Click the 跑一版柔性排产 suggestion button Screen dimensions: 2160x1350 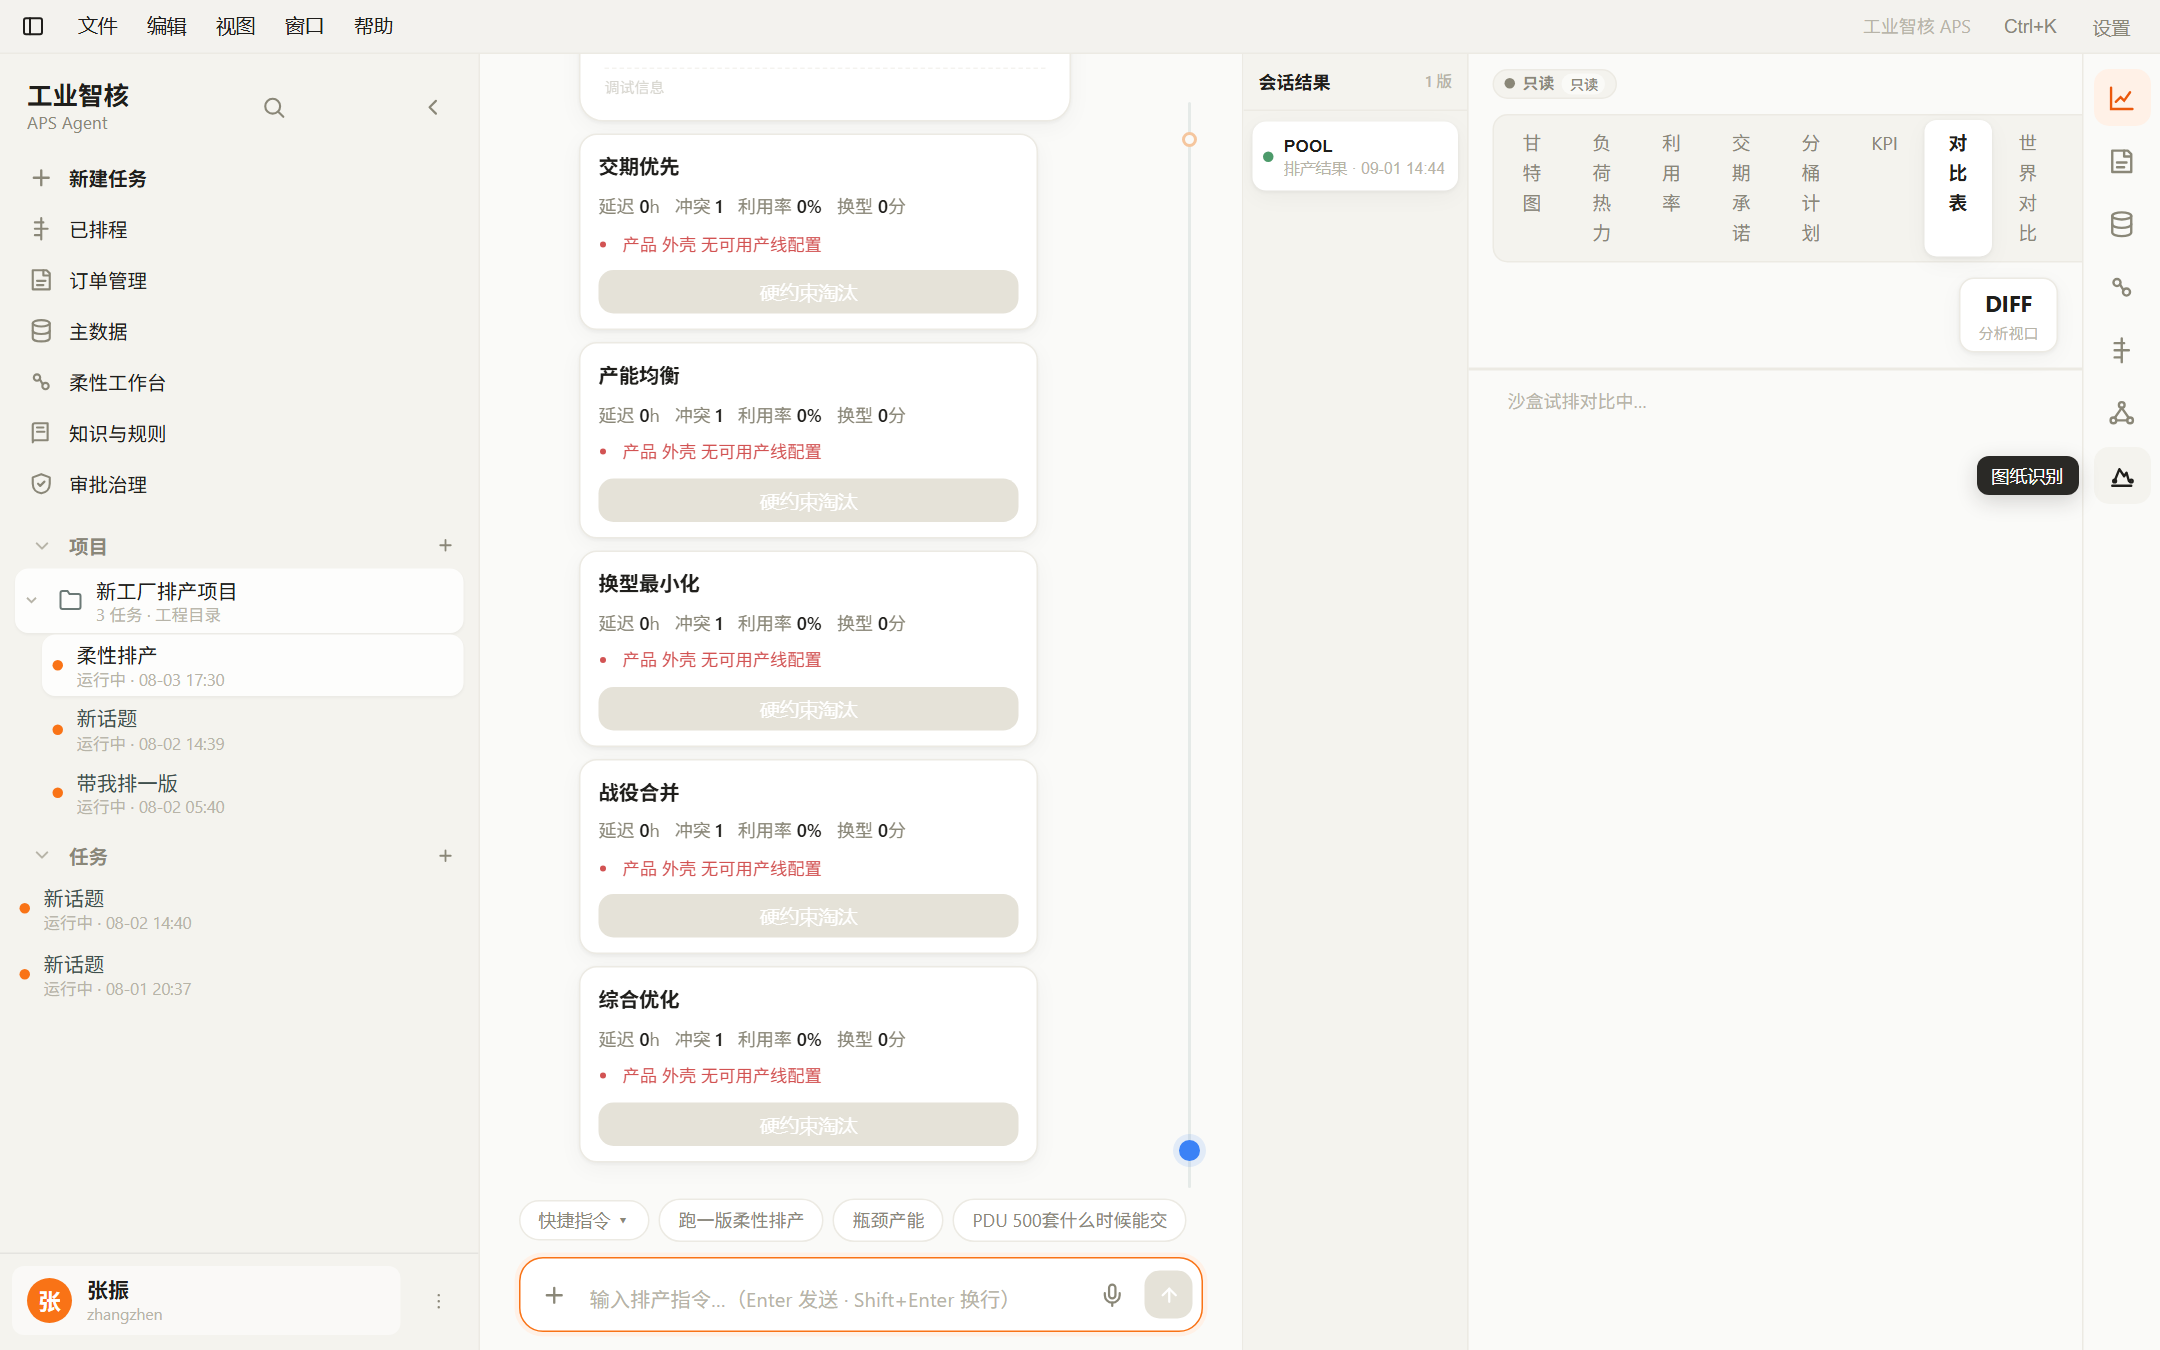[x=740, y=1220]
